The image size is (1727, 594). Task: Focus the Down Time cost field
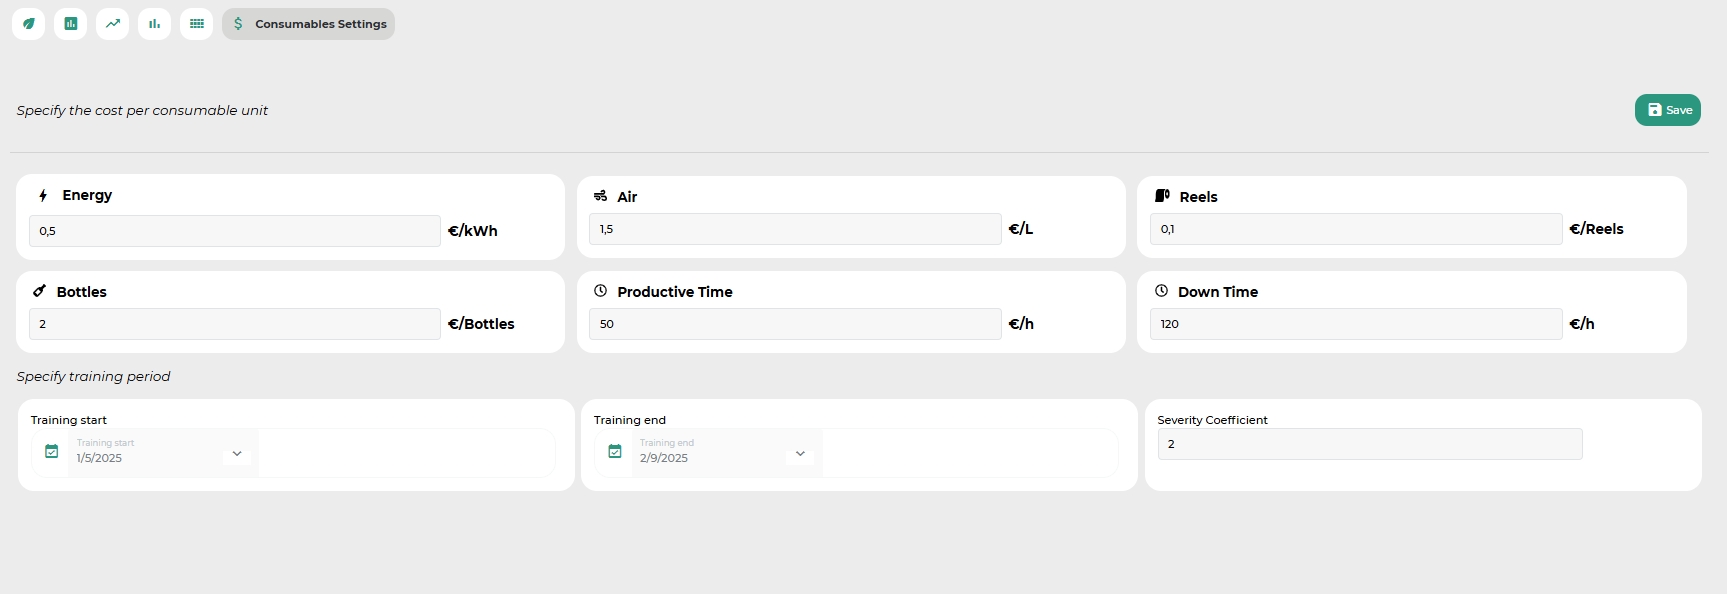[1355, 324]
